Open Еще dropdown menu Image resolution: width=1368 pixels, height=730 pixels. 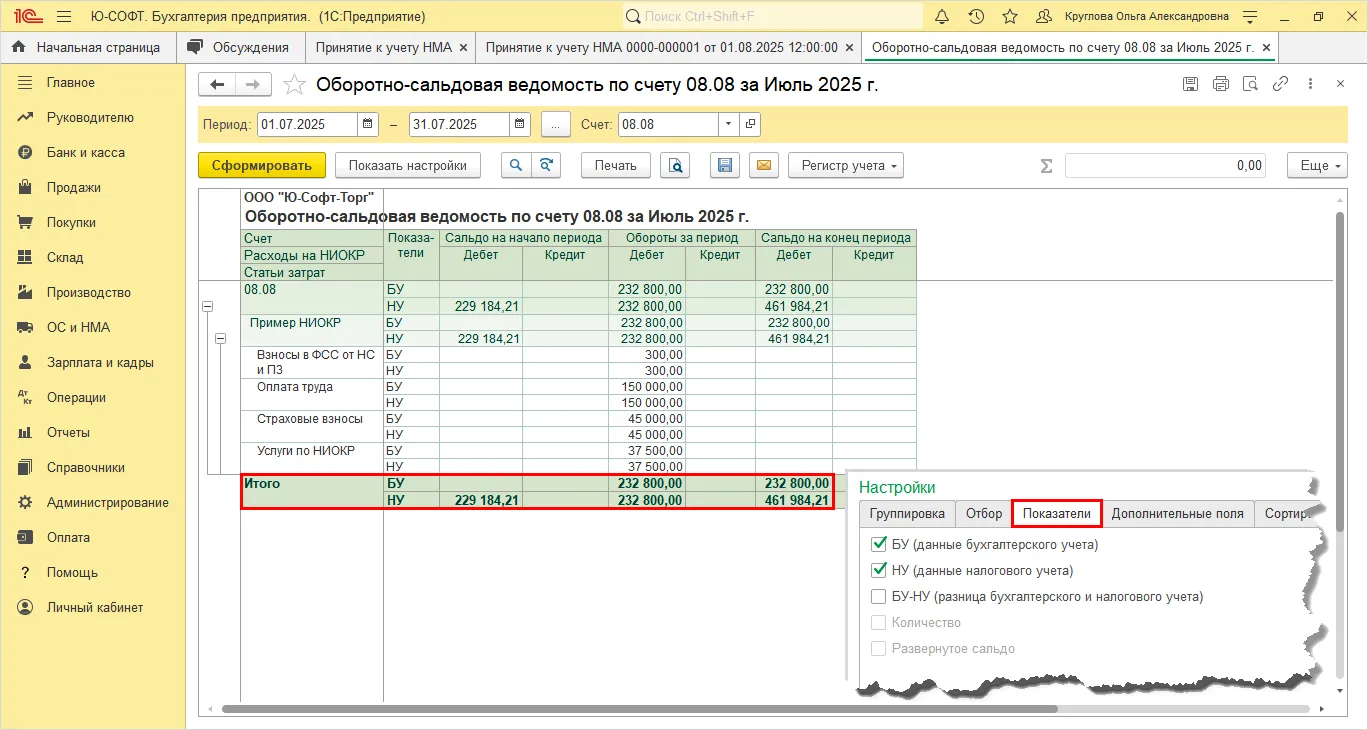tap(1318, 166)
